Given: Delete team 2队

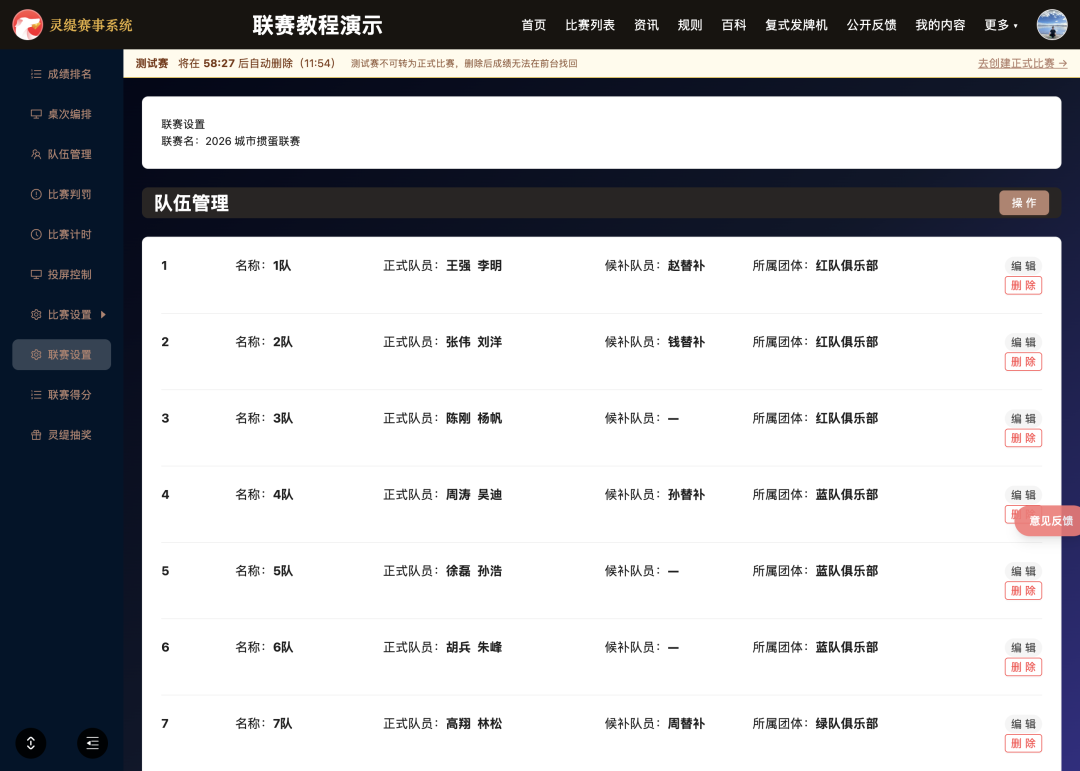Looking at the screenshot, I should pos(1024,362).
